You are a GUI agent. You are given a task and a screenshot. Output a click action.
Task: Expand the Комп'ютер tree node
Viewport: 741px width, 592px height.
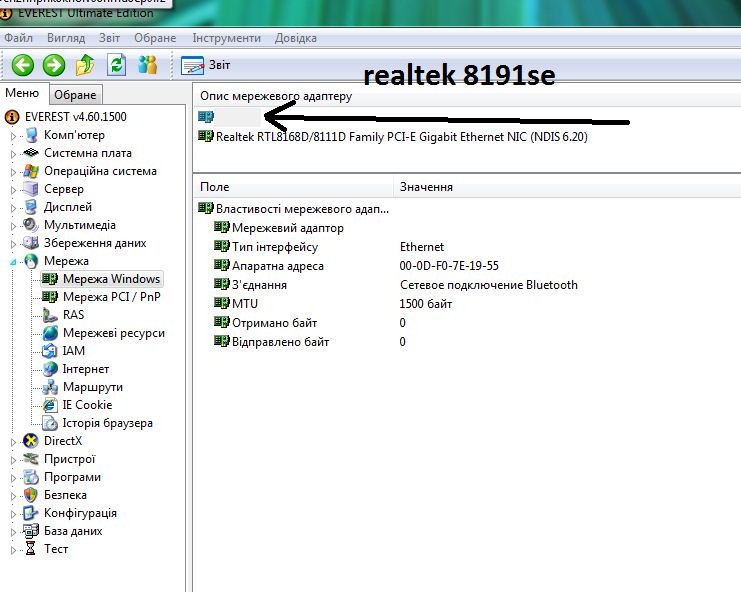pyautogui.click(x=13, y=136)
